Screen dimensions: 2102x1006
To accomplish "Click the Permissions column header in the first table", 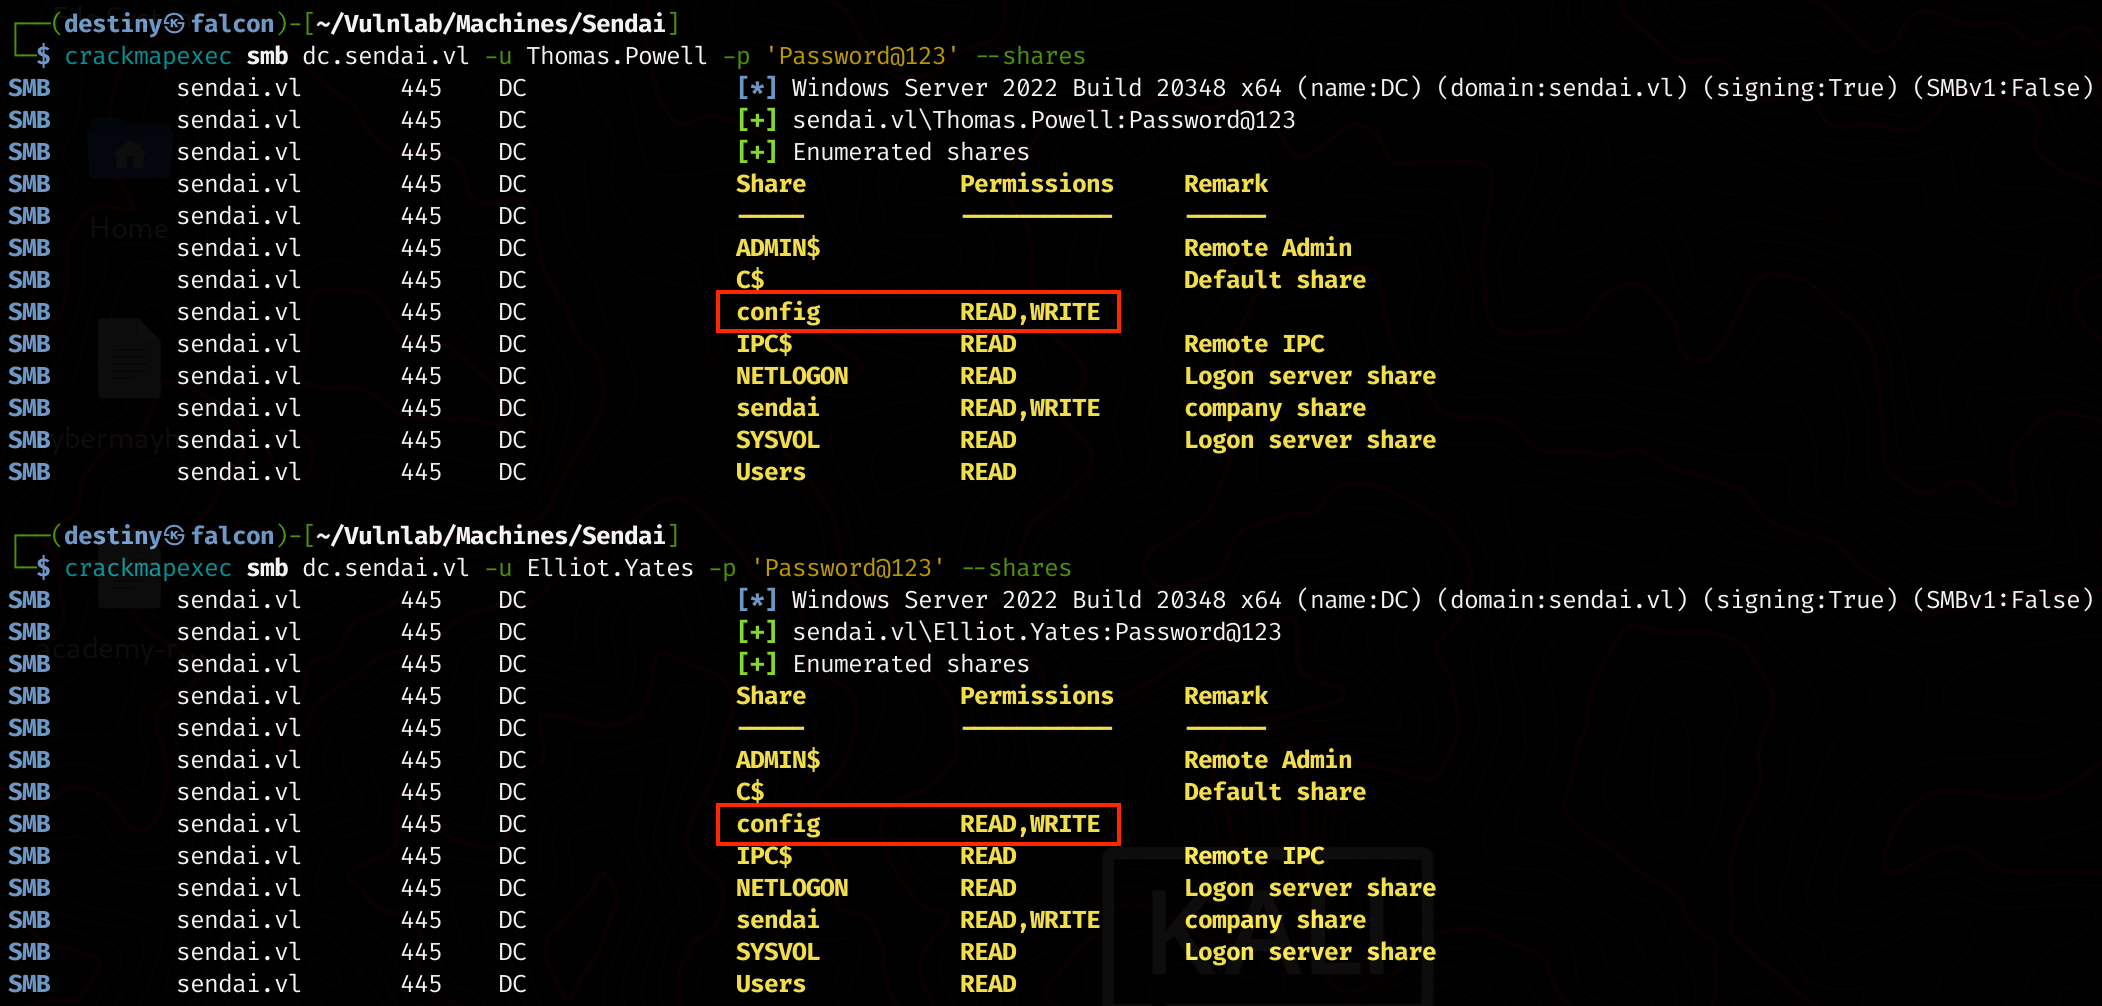I will tap(1036, 184).
